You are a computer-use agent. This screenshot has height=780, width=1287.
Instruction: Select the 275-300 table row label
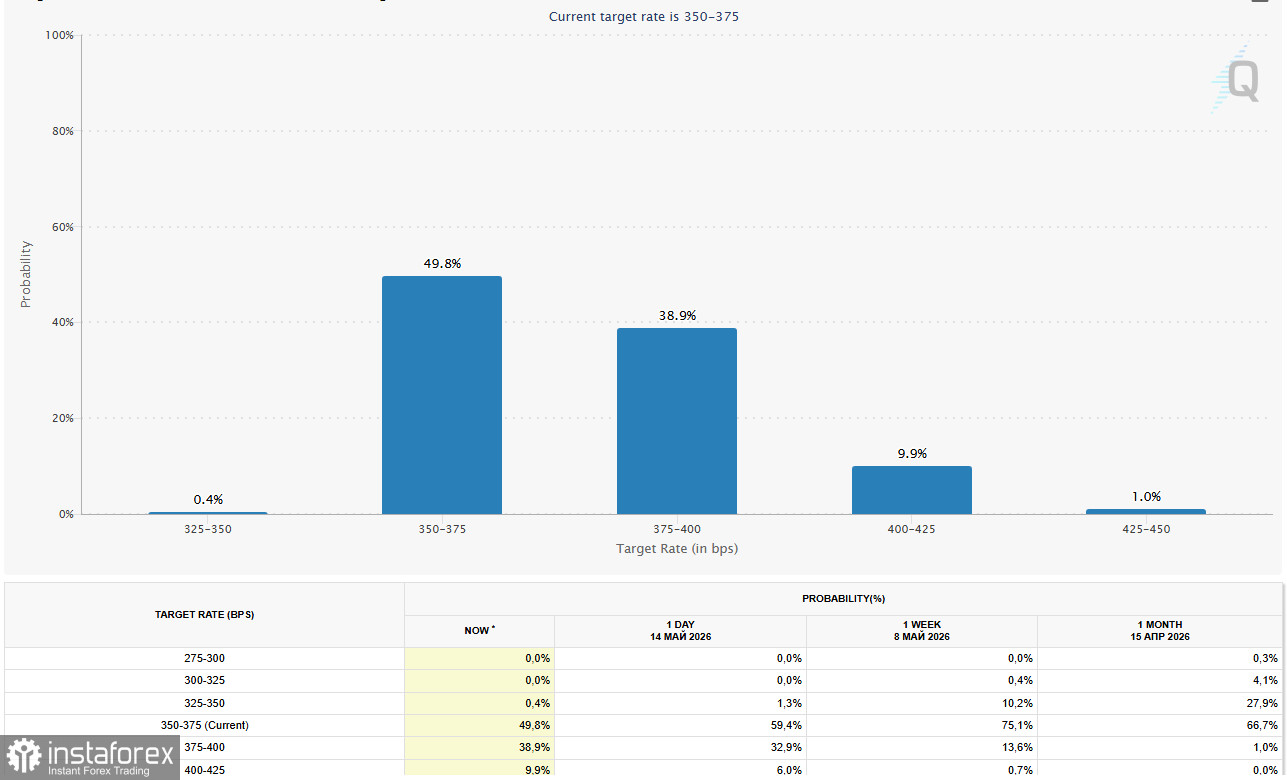pyautogui.click(x=204, y=659)
